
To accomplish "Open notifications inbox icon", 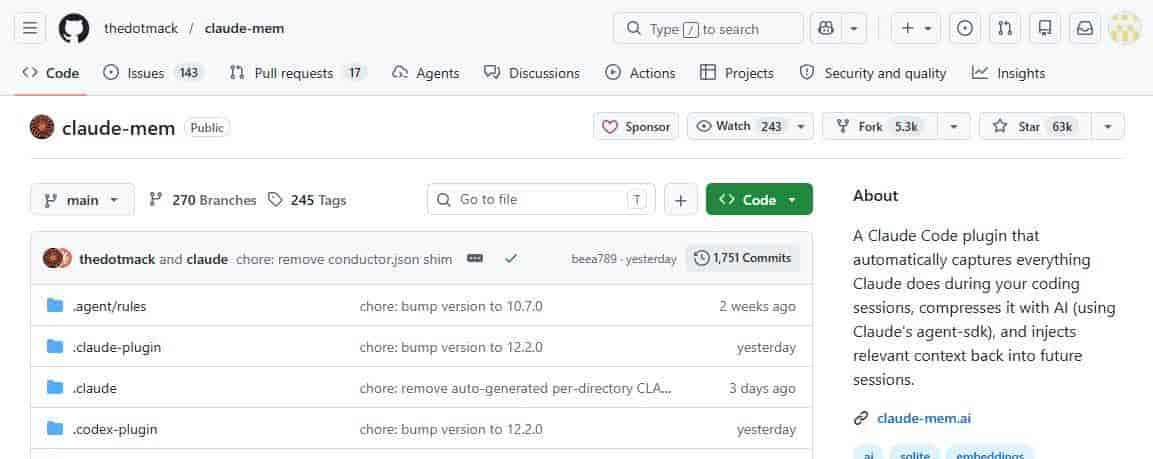I will (x=1084, y=28).
